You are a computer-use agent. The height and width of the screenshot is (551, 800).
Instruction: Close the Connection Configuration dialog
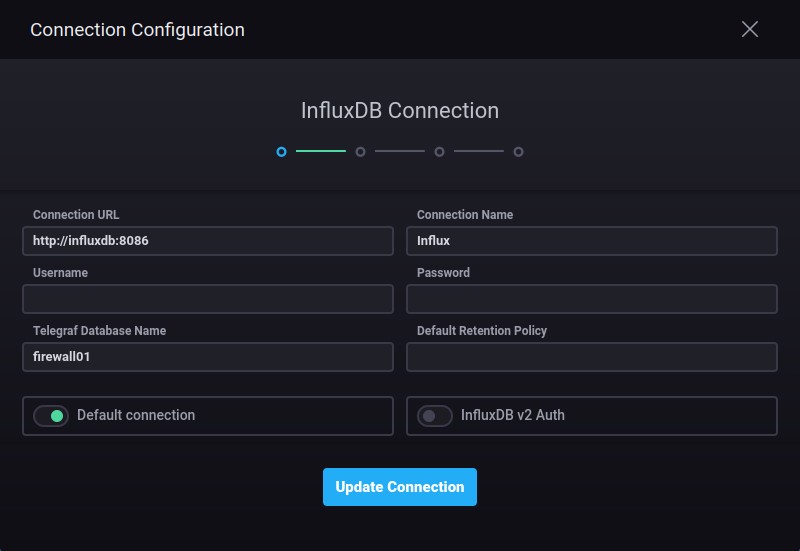coord(750,29)
